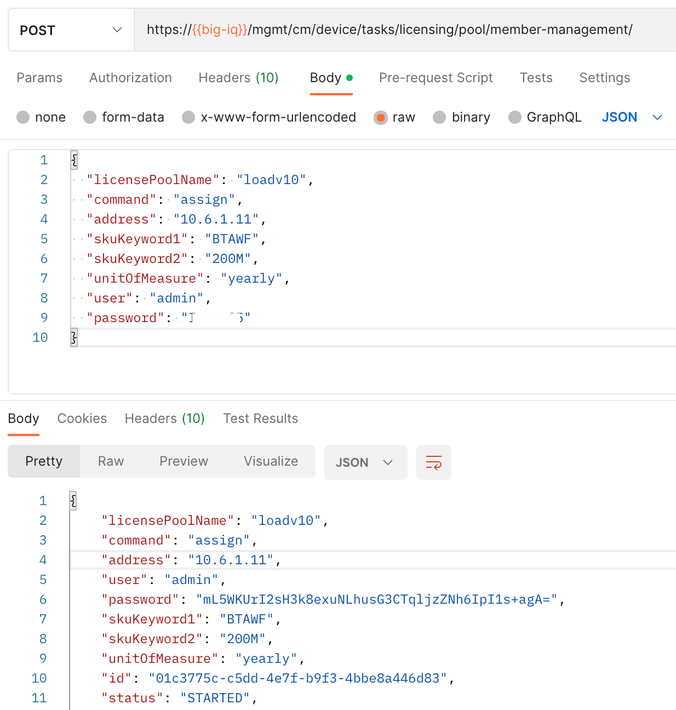Screen dimensions: 676x710
Task: Select the binary body type radio
Action: click(x=439, y=118)
